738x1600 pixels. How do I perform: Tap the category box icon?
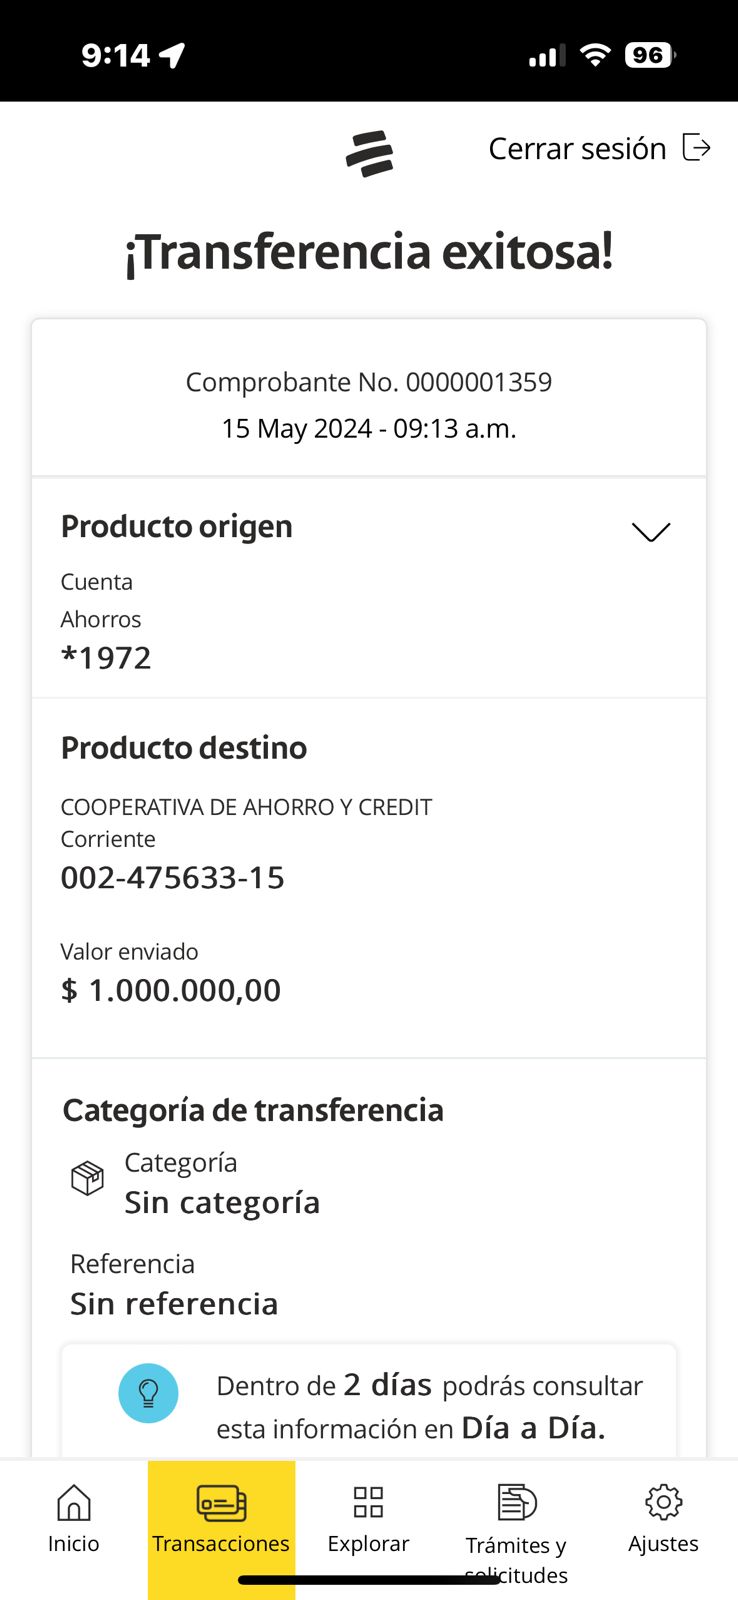pos(87,1178)
